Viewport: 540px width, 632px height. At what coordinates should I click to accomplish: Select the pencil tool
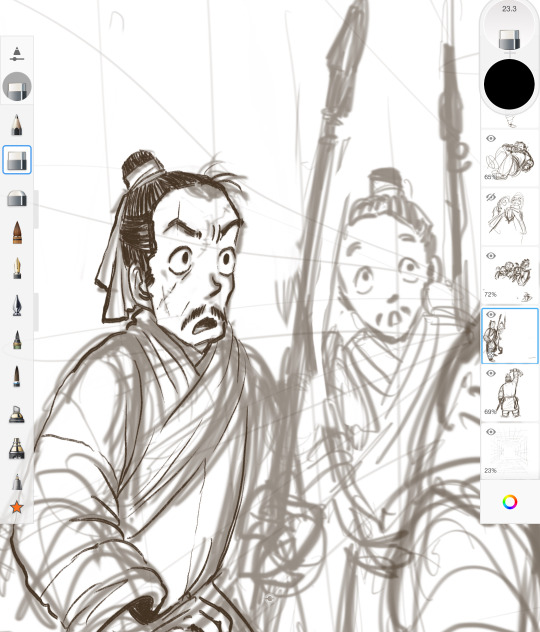click(x=17, y=125)
